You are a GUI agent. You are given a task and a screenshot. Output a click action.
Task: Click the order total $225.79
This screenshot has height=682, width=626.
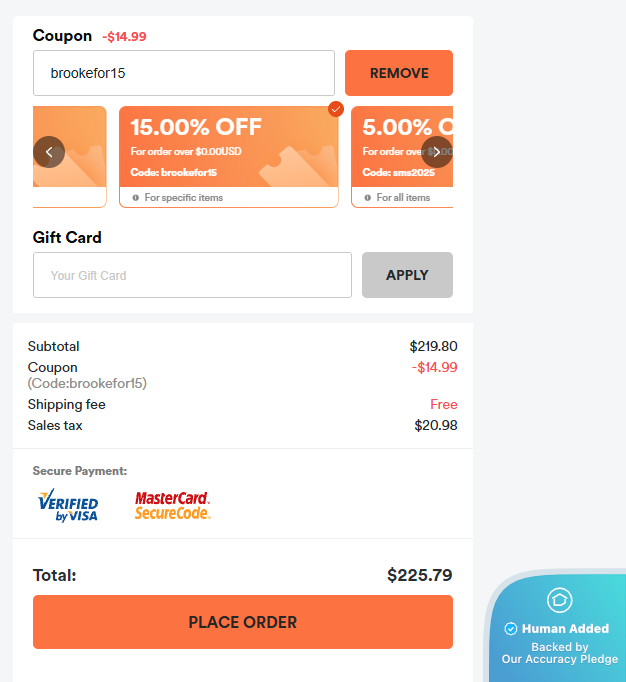(x=419, y=575)
